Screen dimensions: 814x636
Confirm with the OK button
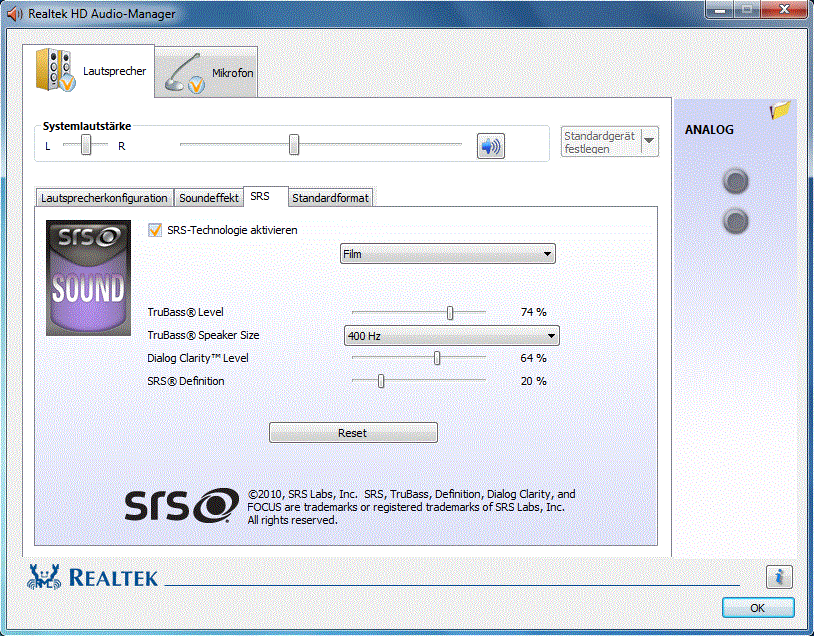[758, 608]
